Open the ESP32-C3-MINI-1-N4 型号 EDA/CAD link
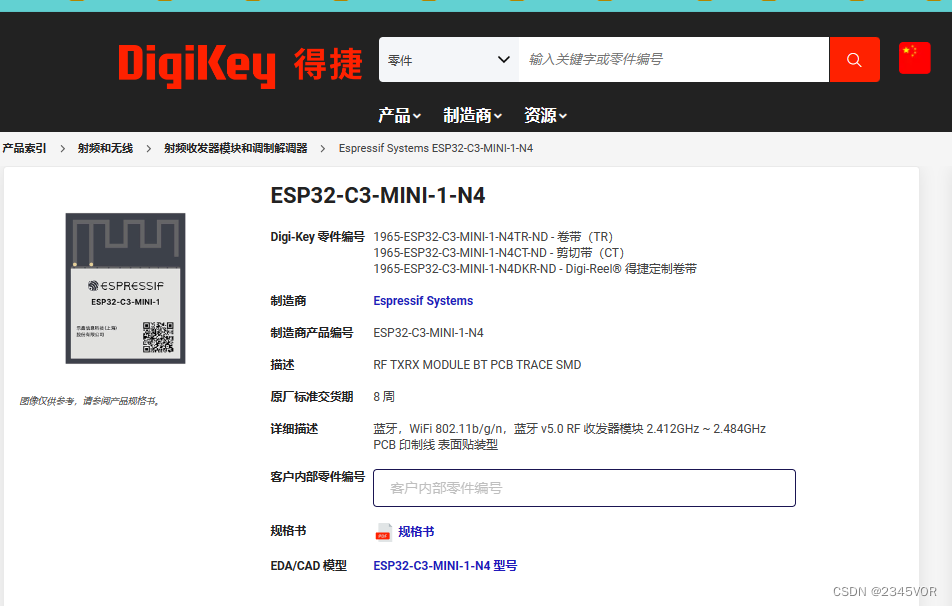This screenshot has height=606, width=952. pos(445,566)
